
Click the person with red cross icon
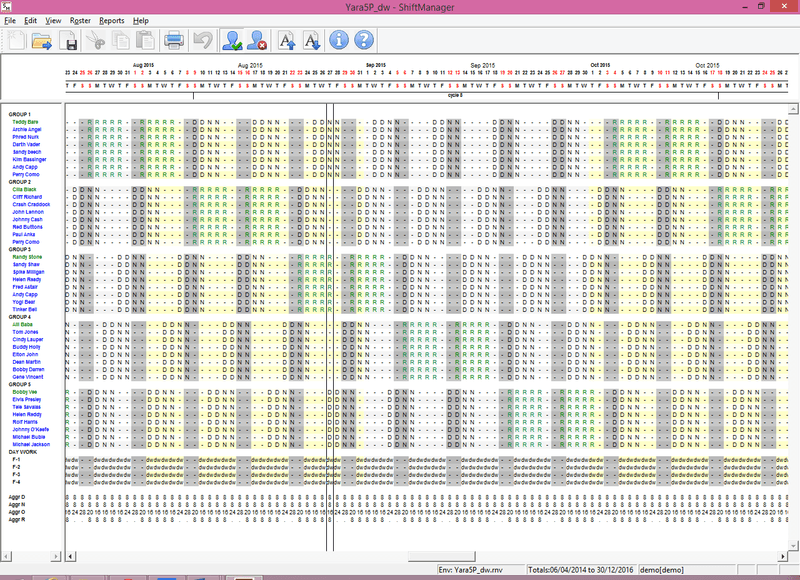[x=257, y=40]
